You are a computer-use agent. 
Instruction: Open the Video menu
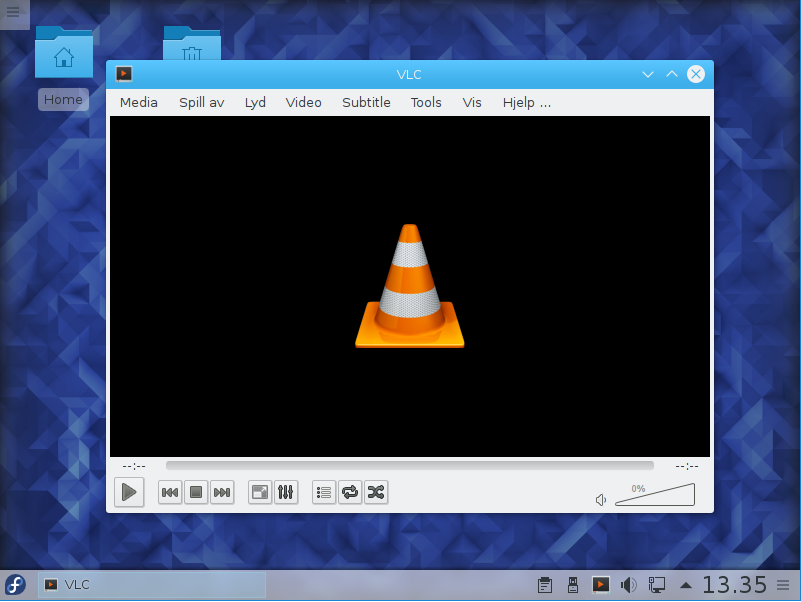(x=303, y=103)
